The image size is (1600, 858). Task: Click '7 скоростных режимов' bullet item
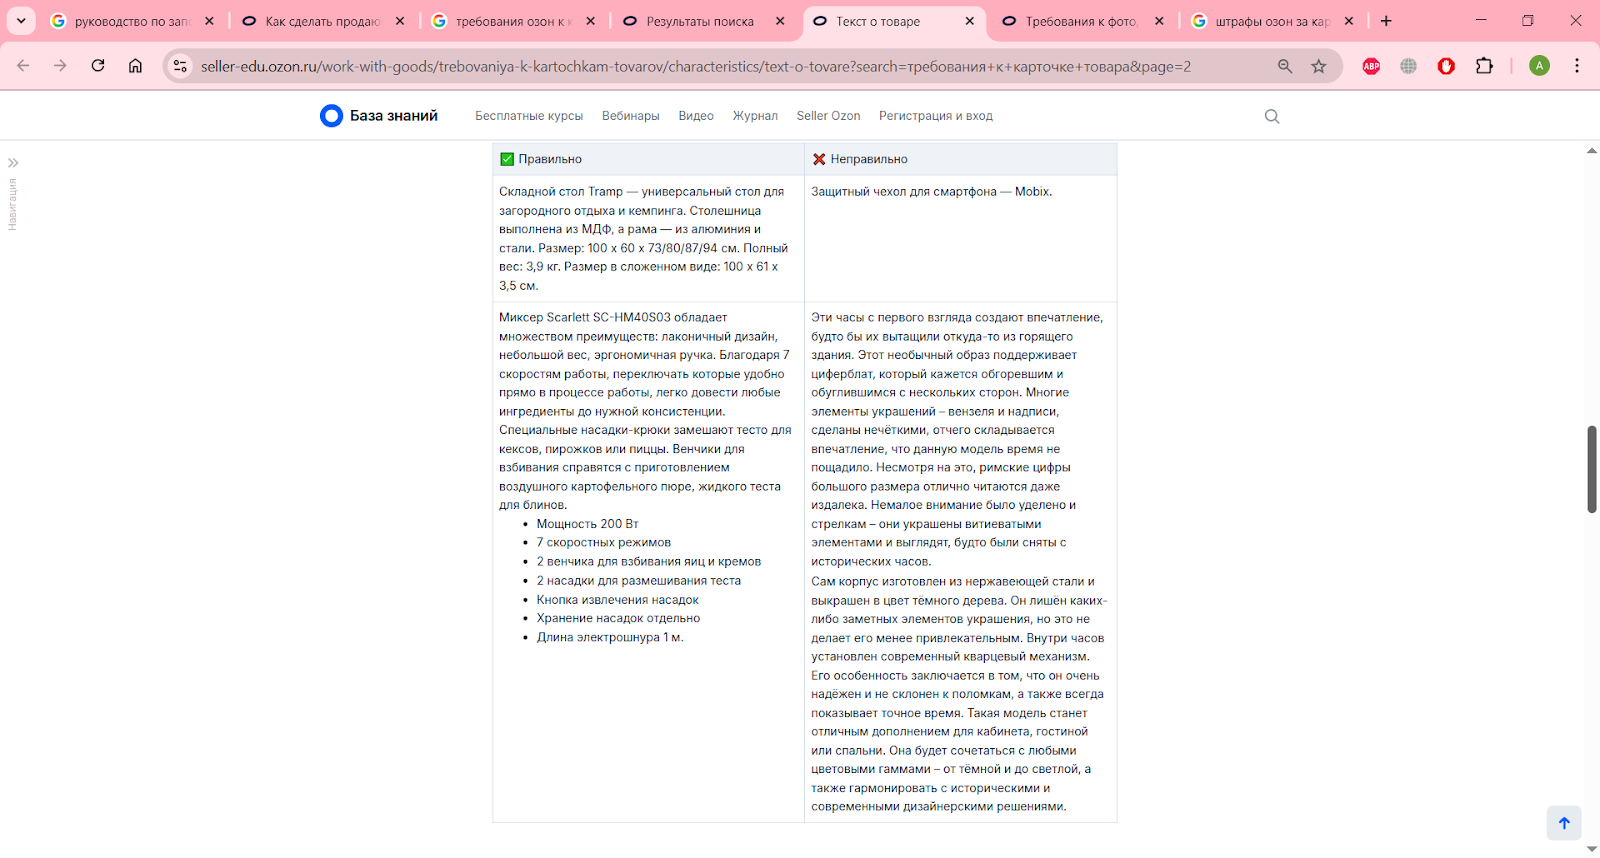point(603,543)
